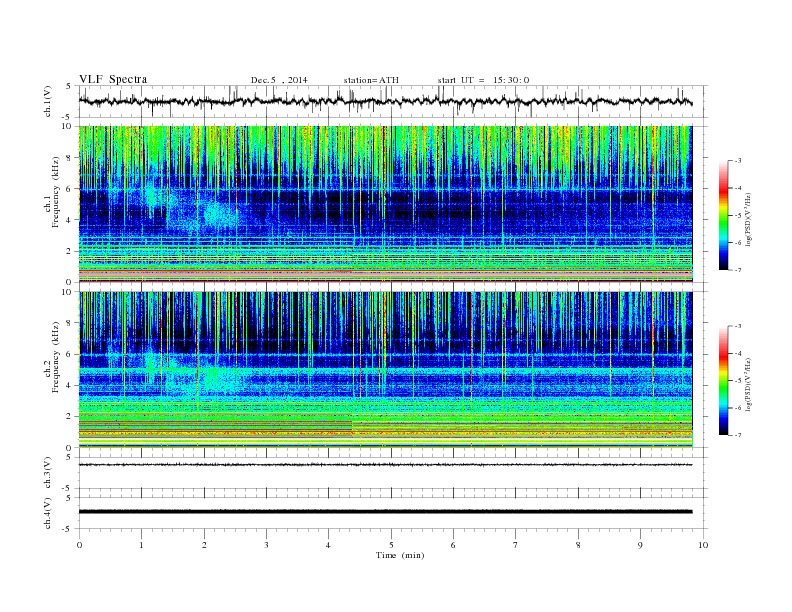Click the '2' kHz tick on ch.1 frequency axis
Viewport: 792px width, 612px height.
click(70, 251)
